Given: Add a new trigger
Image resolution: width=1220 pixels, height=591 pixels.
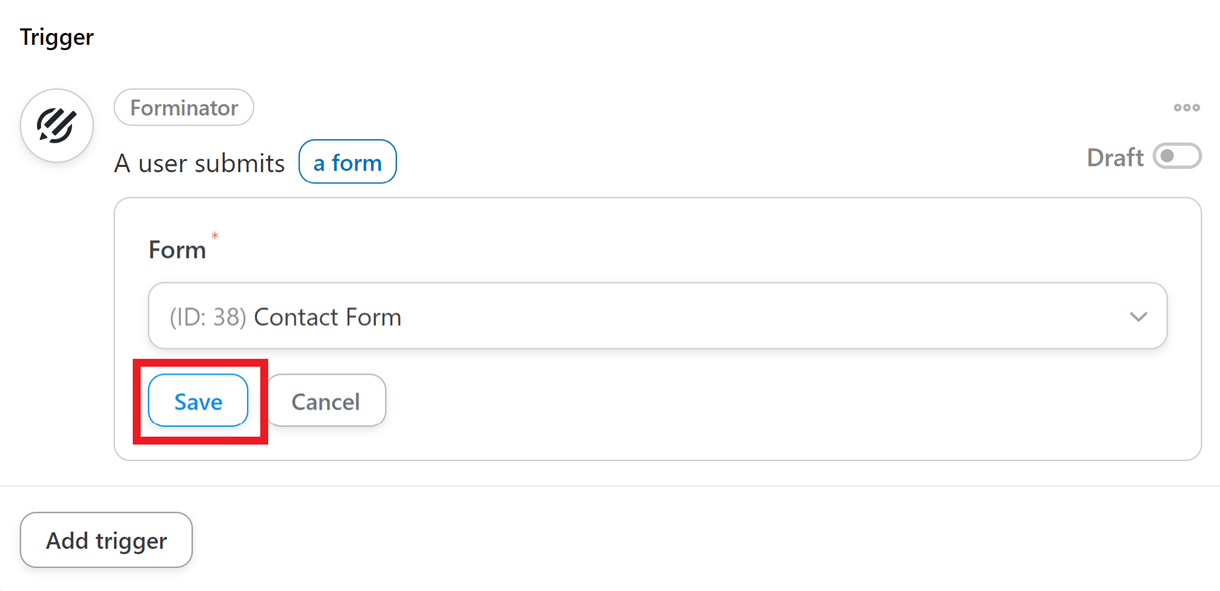Looking at the screenshot, I should [x=106, y=540].
